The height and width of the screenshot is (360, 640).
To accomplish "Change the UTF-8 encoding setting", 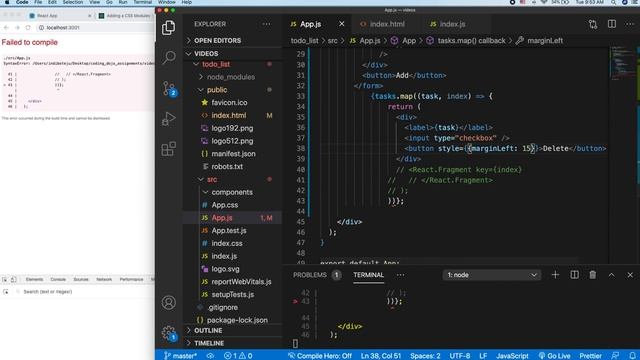I will (460, 356).
